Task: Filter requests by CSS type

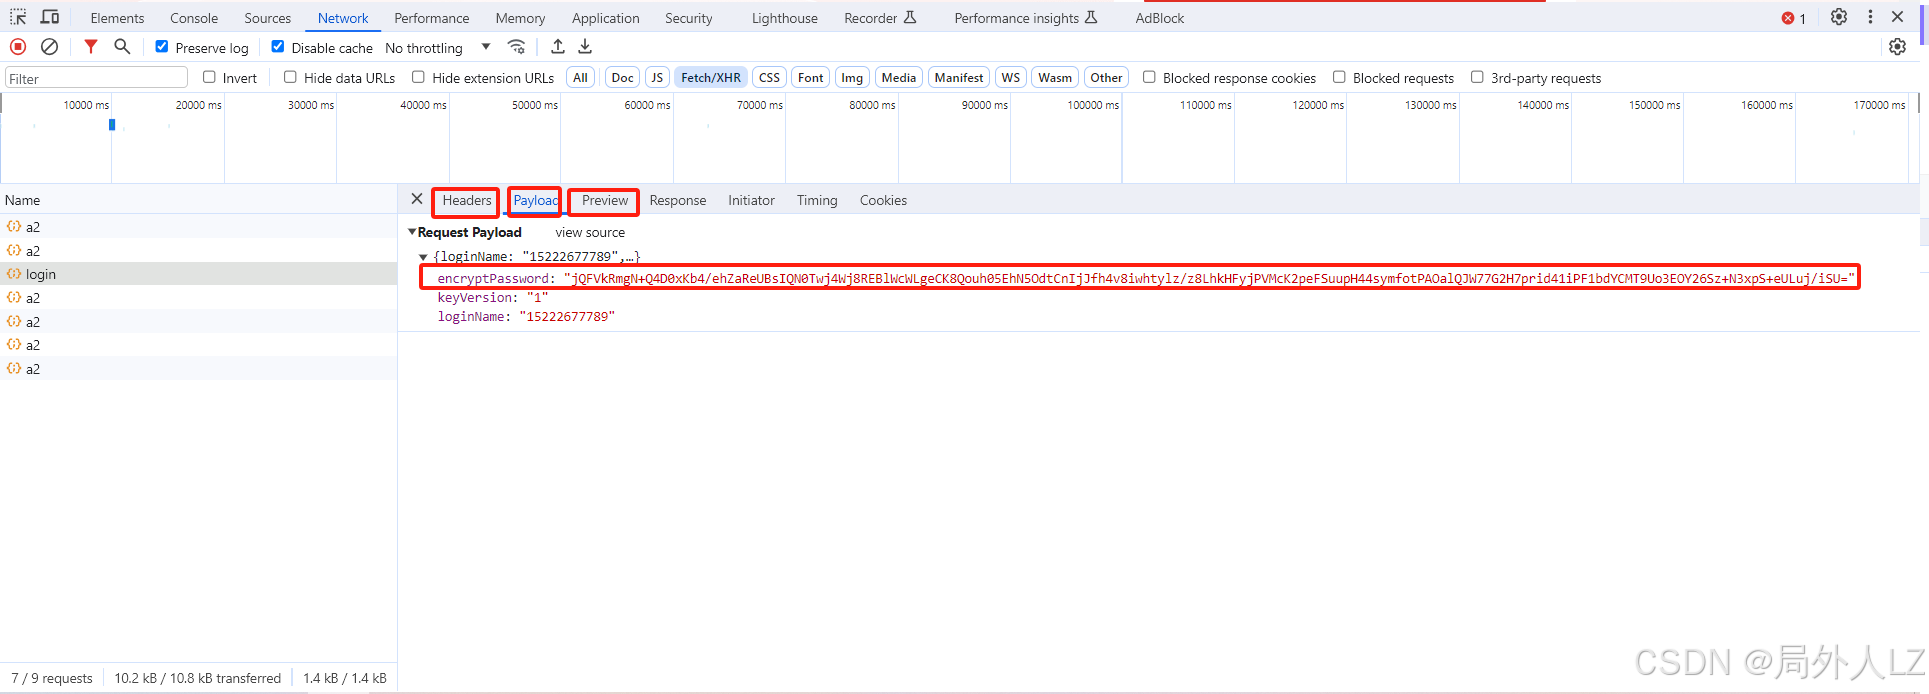Action: (769, 77)
